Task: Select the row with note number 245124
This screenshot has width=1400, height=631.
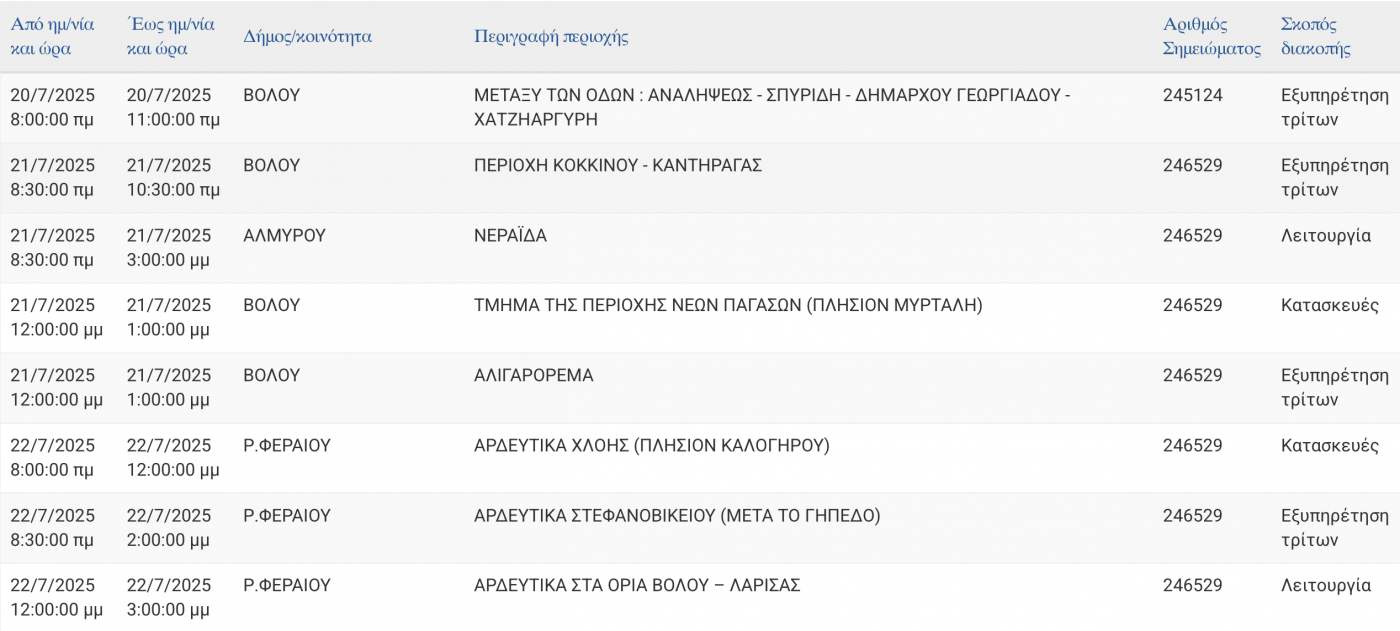Action: click(x=700, y=108)
